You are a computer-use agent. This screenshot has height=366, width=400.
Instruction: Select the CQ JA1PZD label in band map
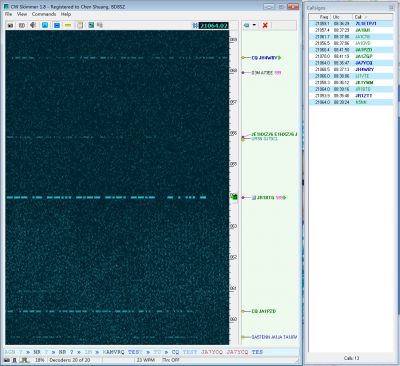click(264, 311)
